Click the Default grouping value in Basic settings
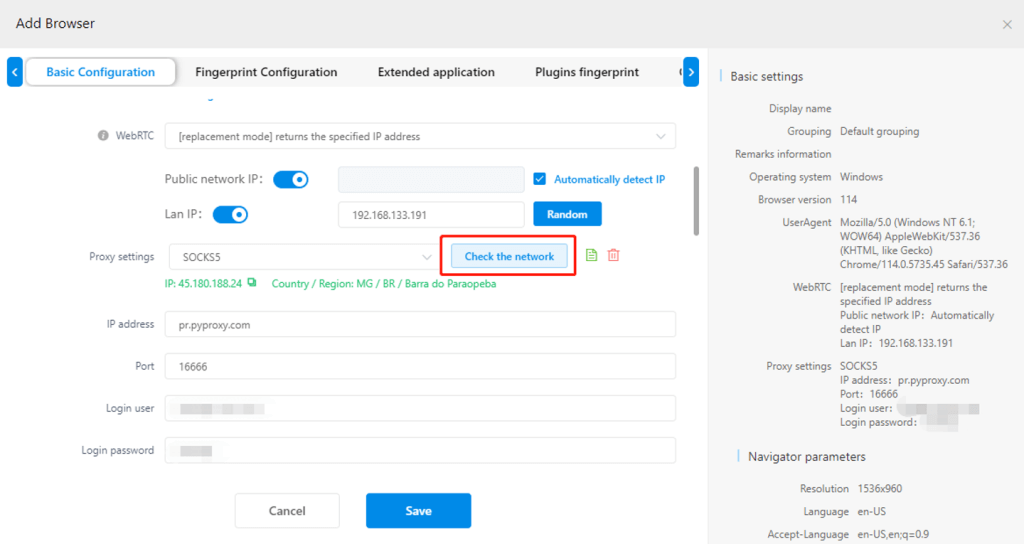This screenshot has width=1024, height=544. [879, 131]
